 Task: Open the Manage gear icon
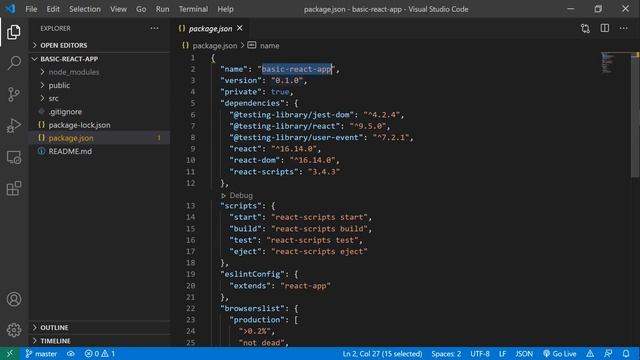pyautogui.click(x=13, y=330)
